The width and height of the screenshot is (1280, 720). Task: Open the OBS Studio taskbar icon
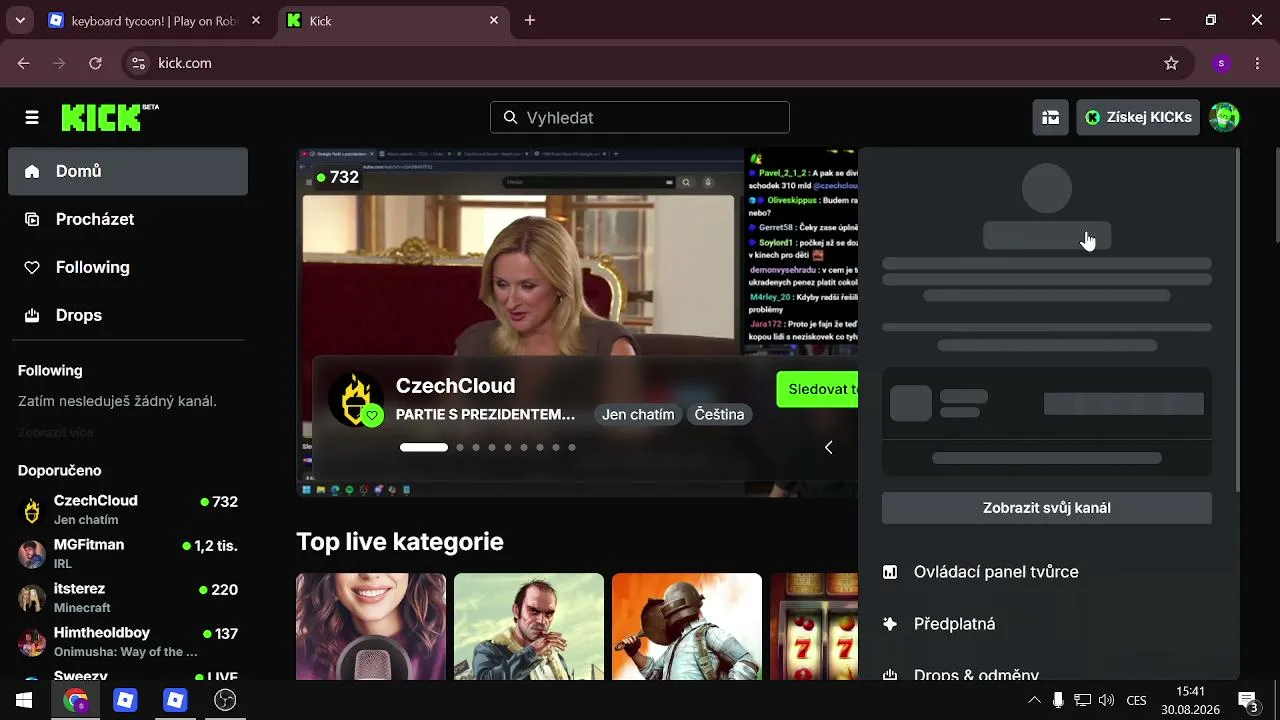click(225, 700)
